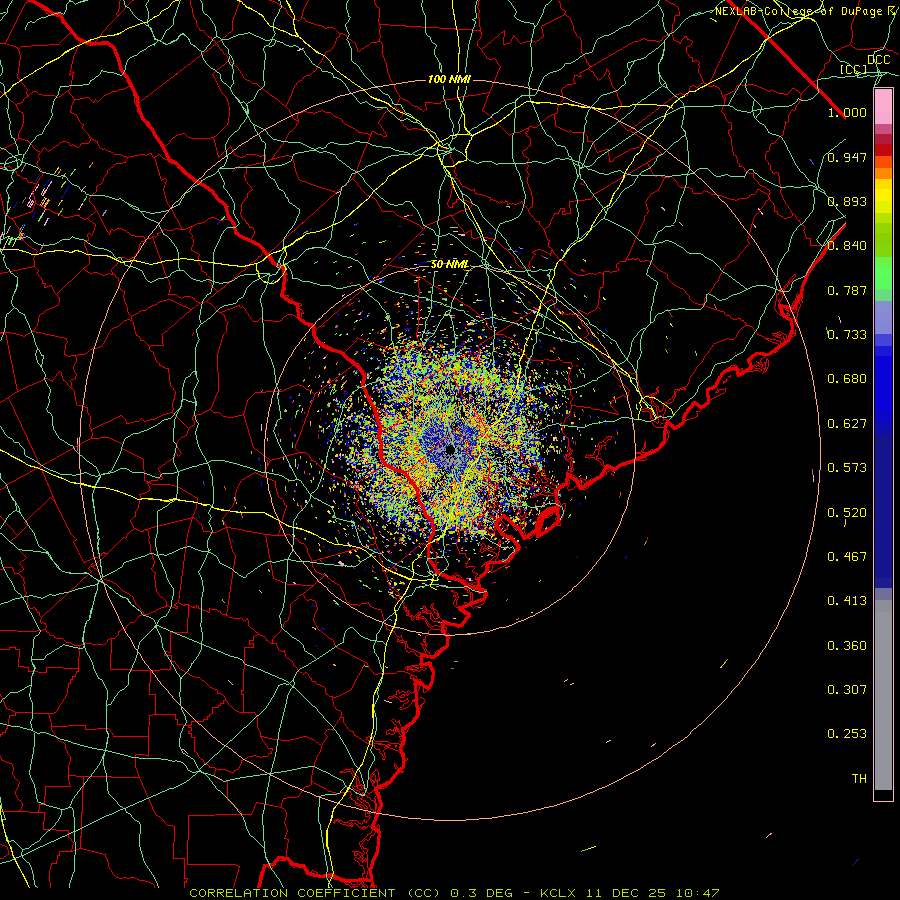
Task: Click the 100 NMI range ring label
Action: (449, 79)
